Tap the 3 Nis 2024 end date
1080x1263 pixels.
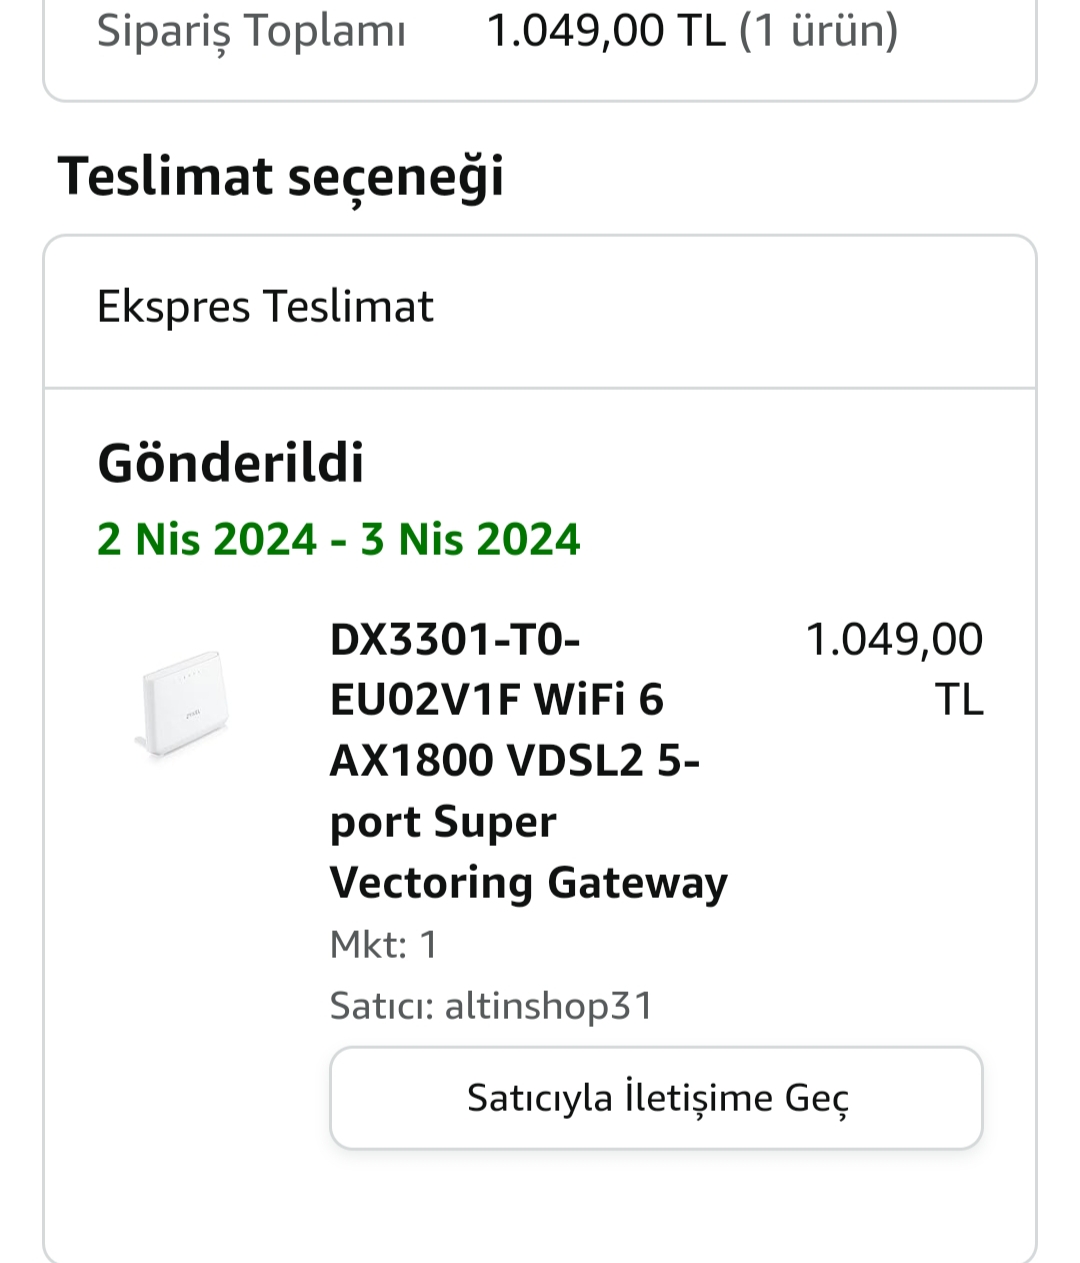click(470, 540)
